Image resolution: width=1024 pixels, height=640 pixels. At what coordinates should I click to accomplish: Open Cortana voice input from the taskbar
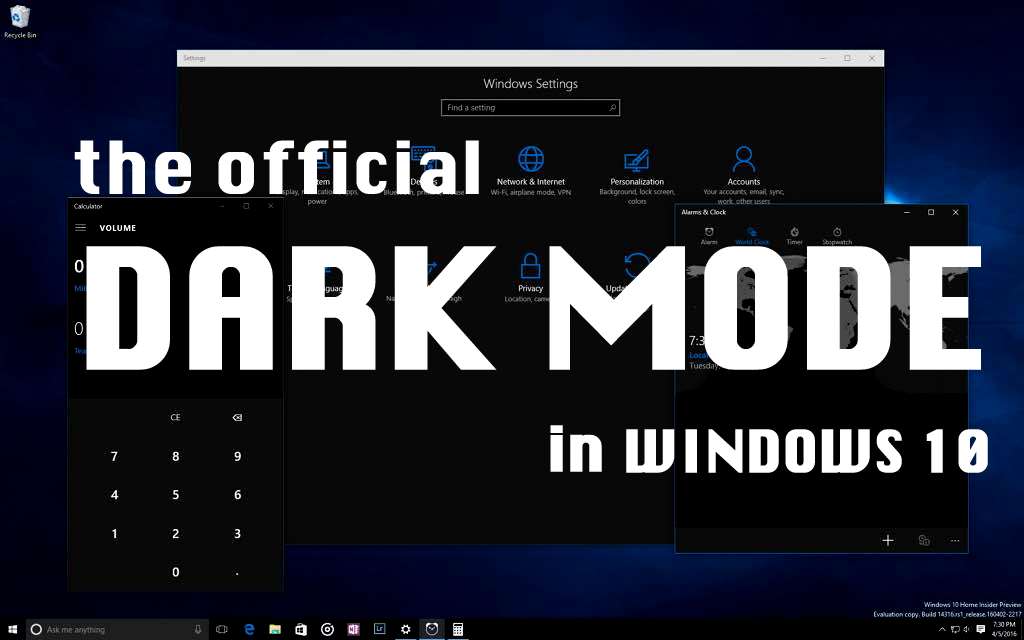pyautogui.click(x=197, y=629)
